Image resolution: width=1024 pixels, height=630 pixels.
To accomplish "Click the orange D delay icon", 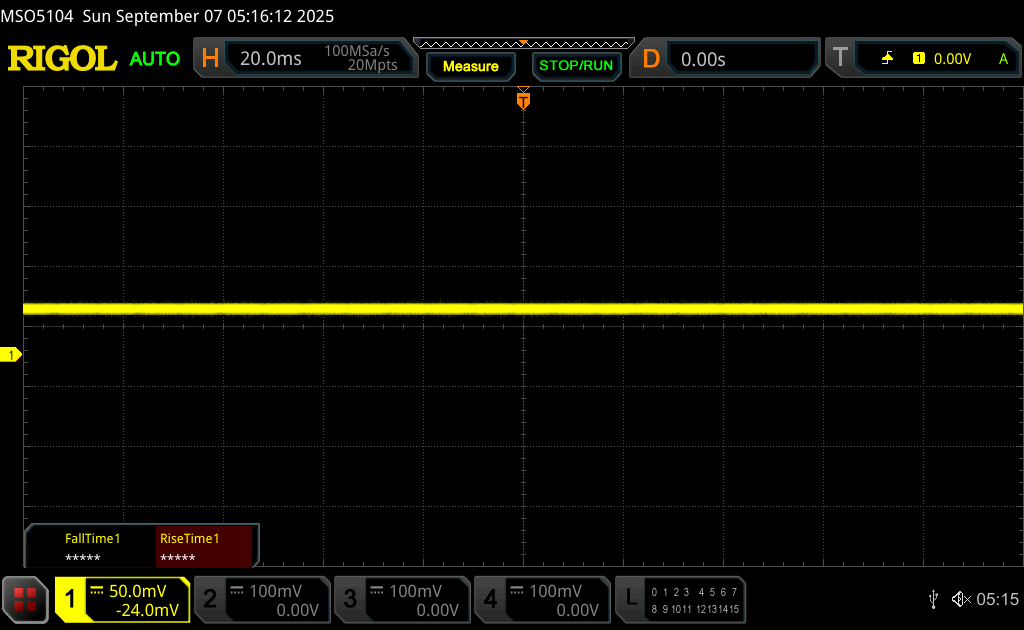I will click(651, 59).
